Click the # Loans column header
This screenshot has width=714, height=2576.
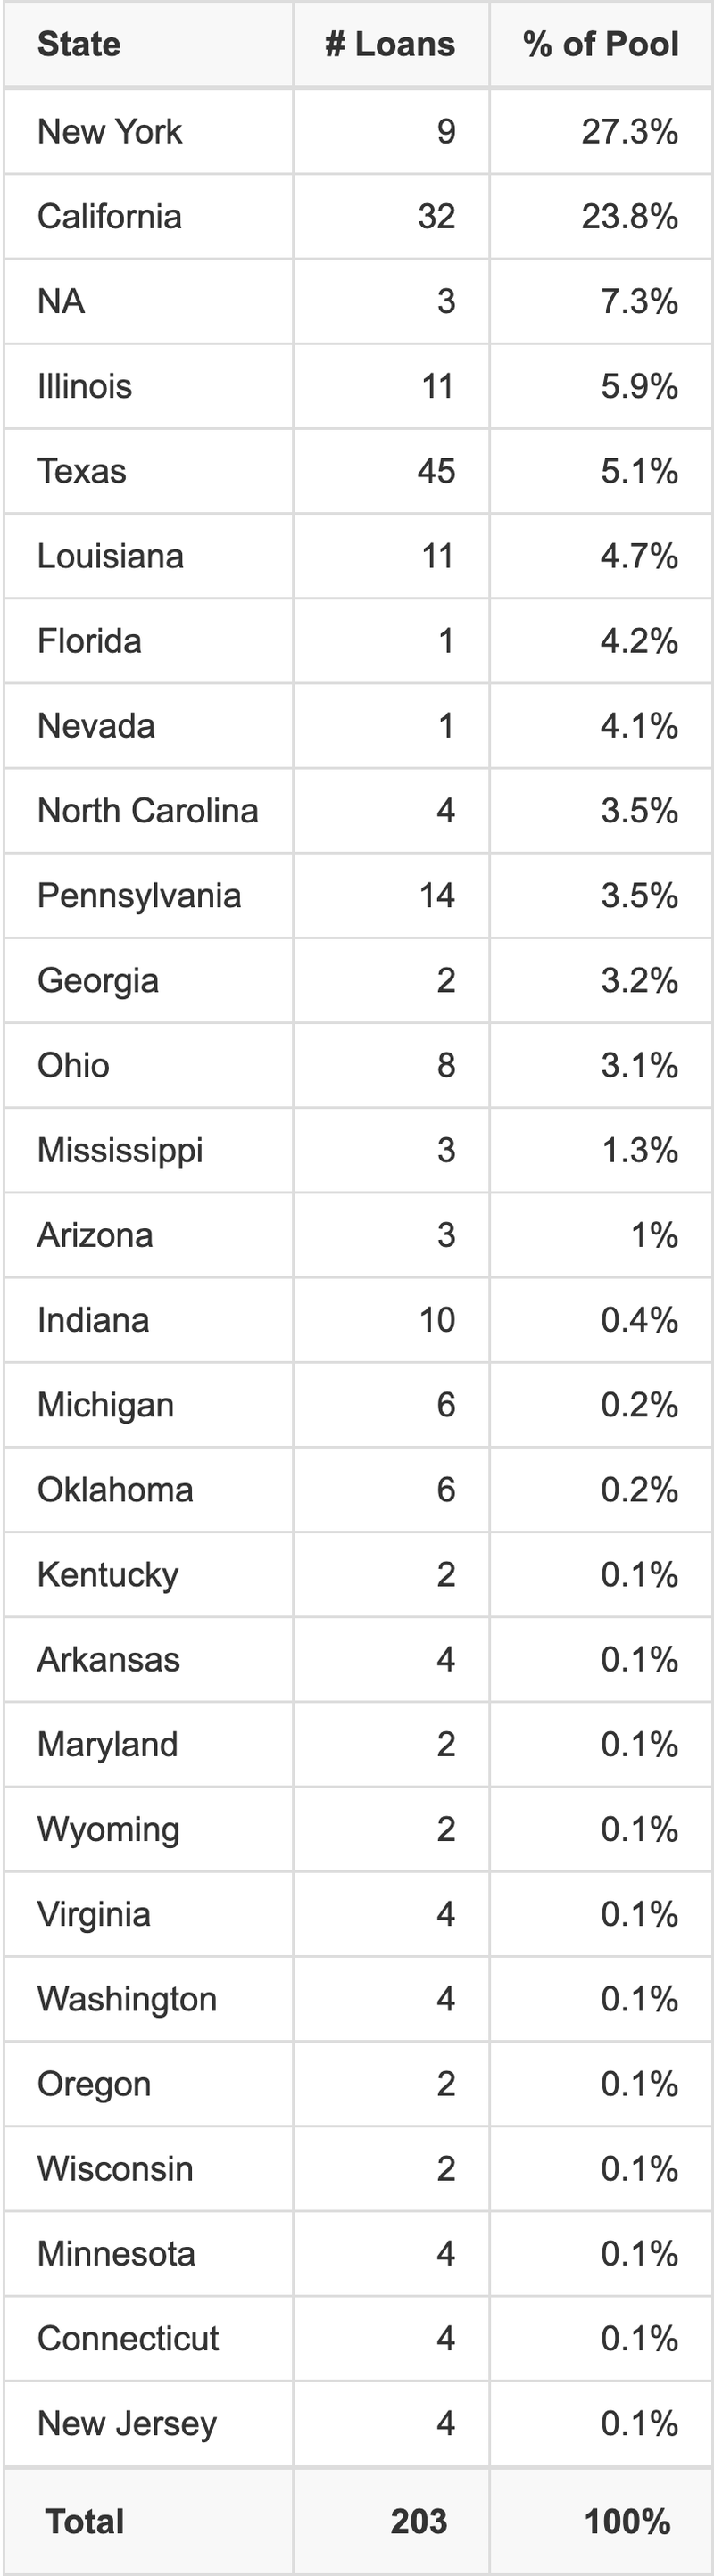[x=390, y=44]
